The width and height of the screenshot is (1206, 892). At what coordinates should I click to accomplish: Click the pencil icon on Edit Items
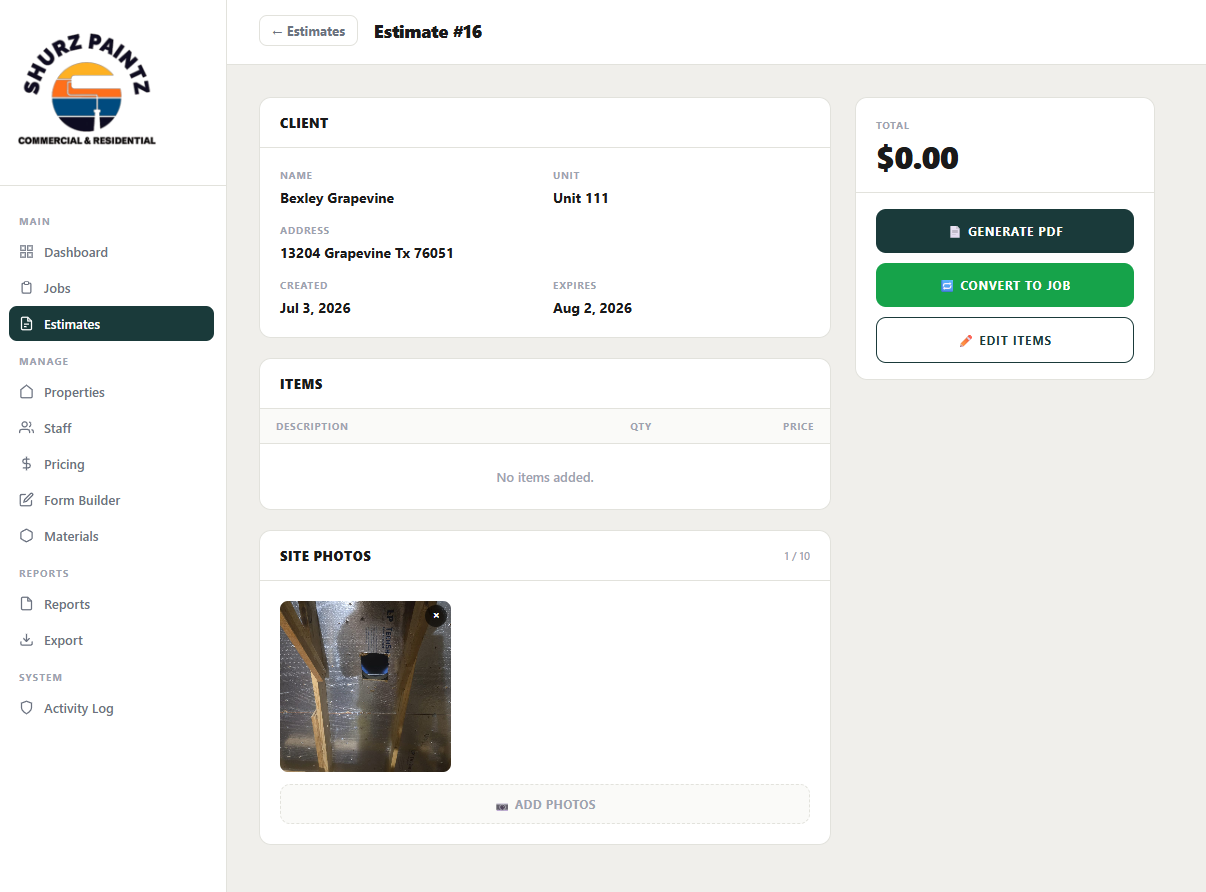pos(966,340)
